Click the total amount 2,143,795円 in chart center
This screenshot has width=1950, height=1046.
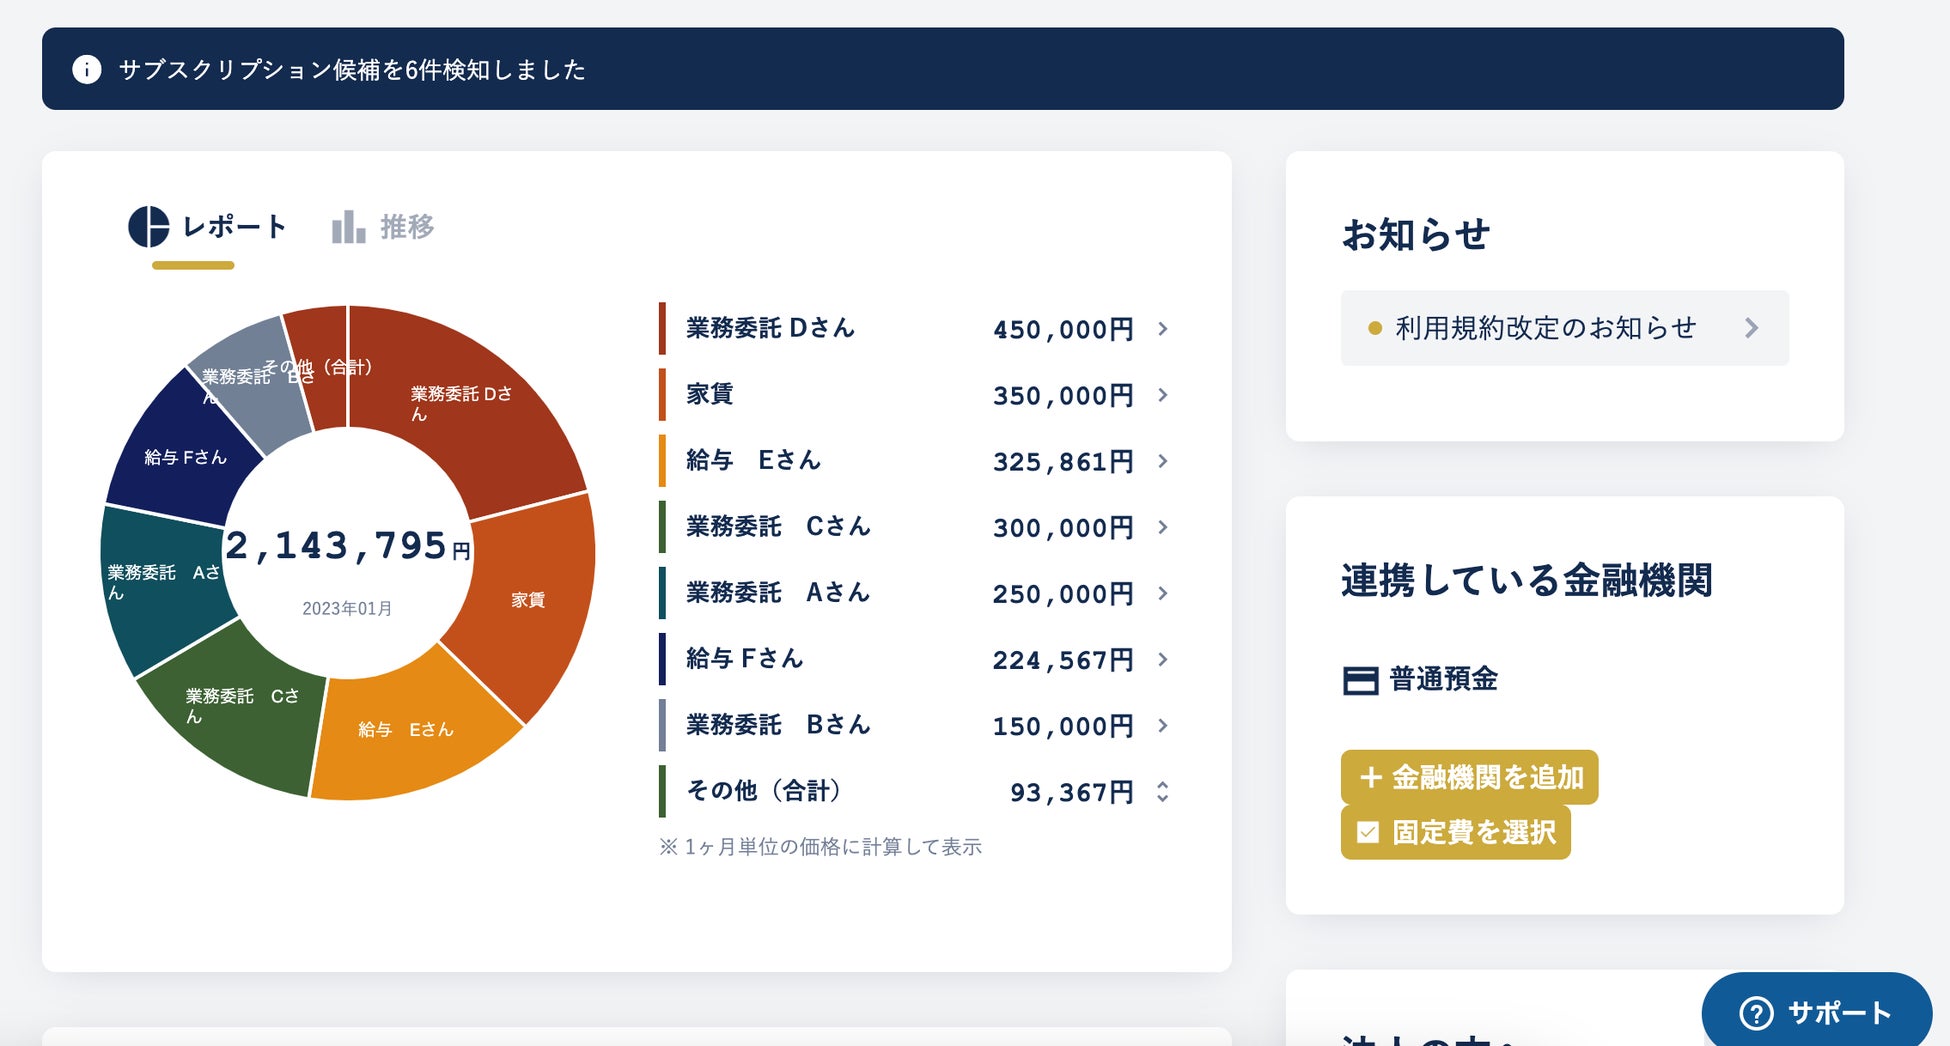pos(348,548)
